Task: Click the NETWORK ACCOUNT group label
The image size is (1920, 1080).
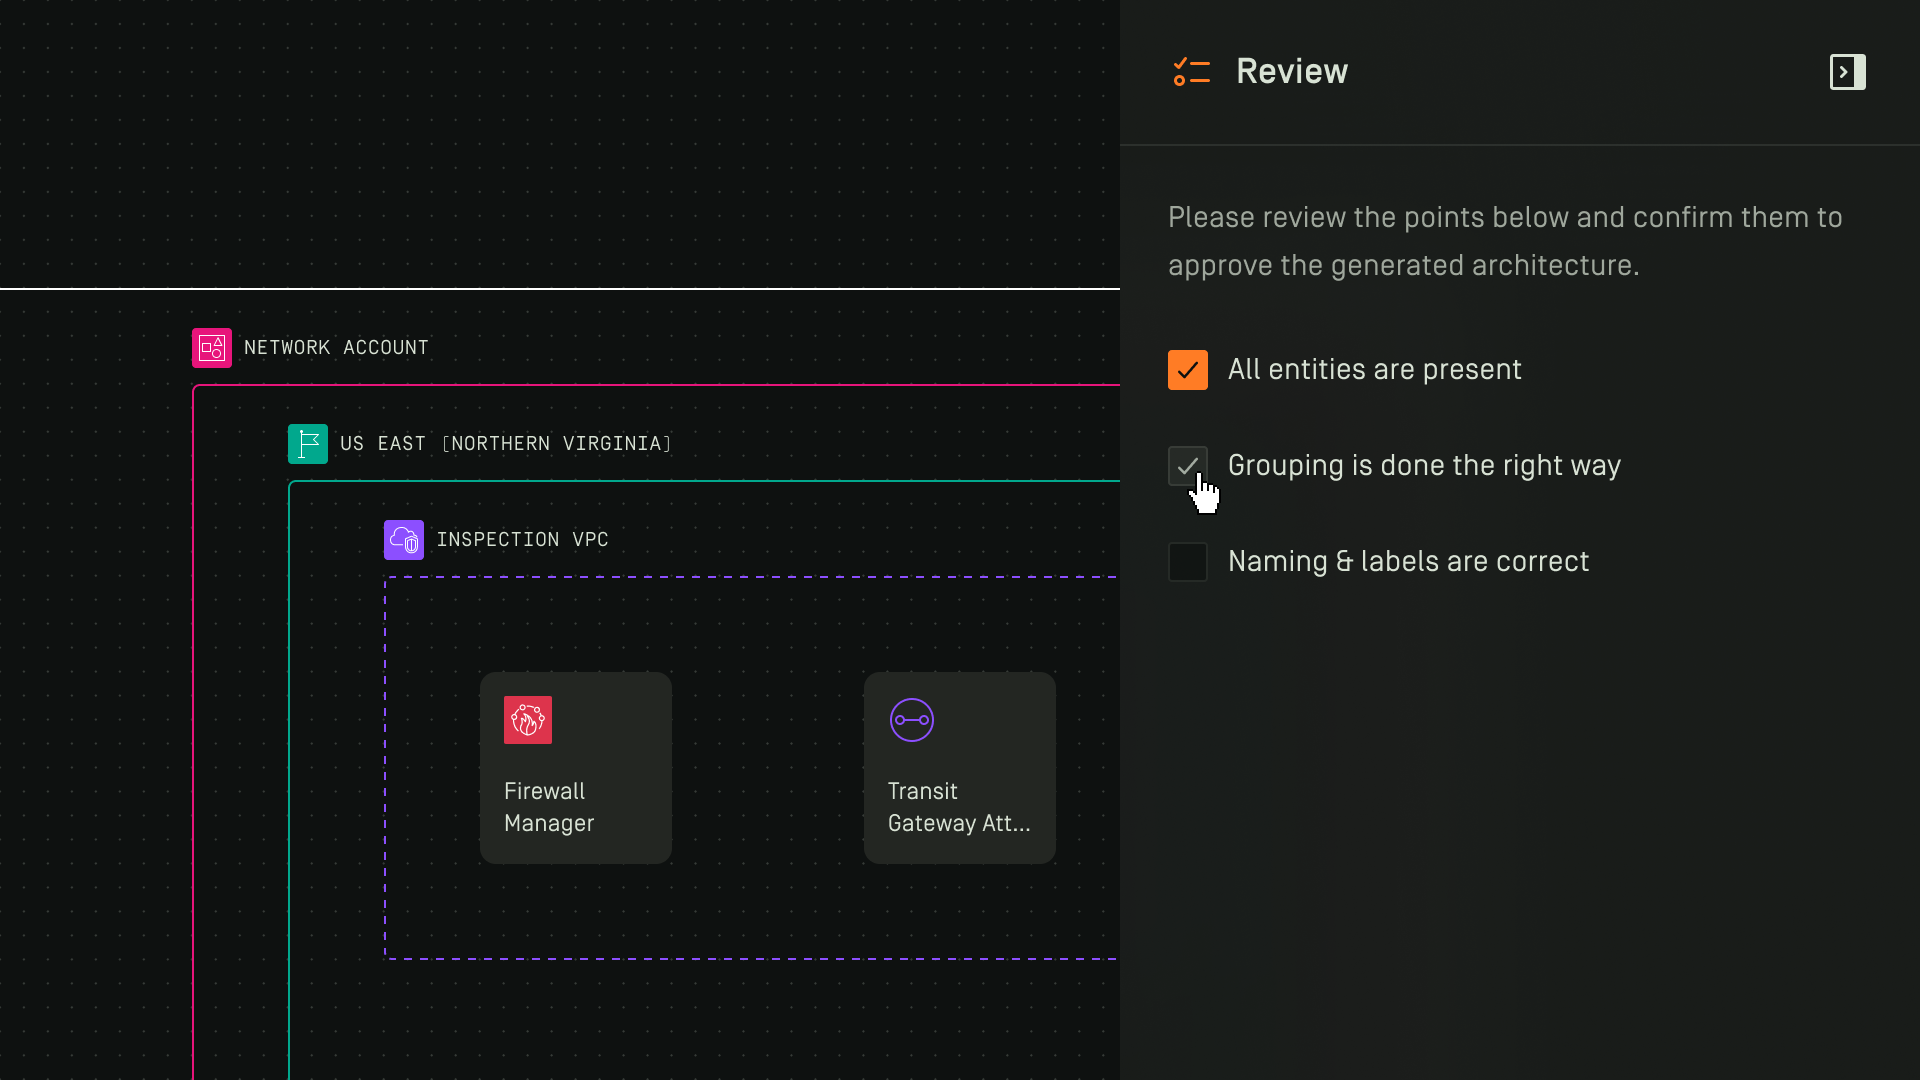Action: point(336,348)
